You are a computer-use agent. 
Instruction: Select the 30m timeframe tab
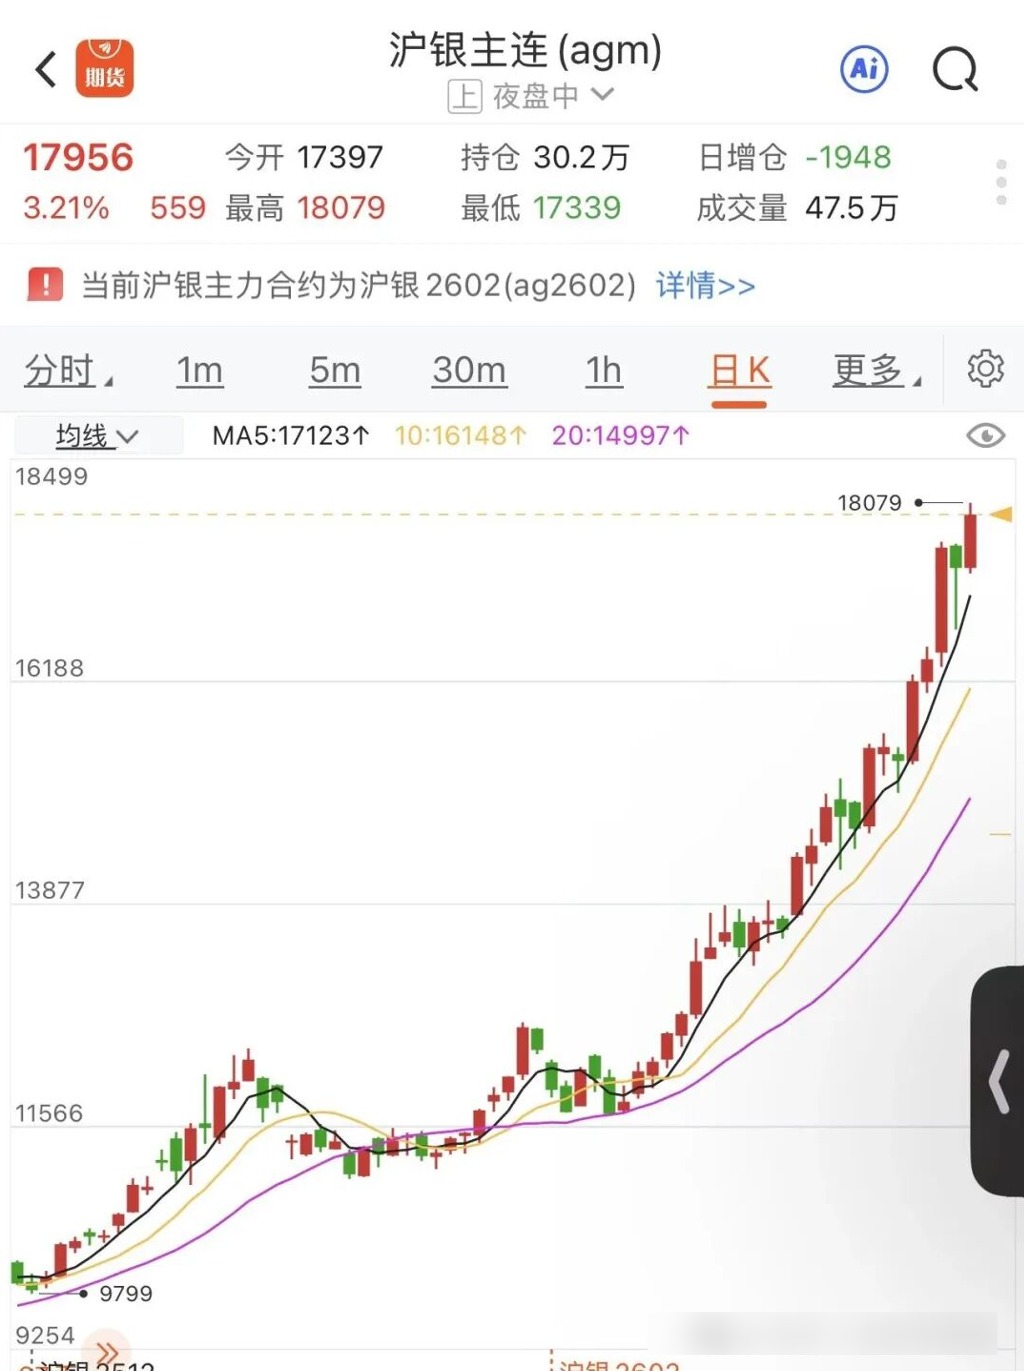(469, 371)
